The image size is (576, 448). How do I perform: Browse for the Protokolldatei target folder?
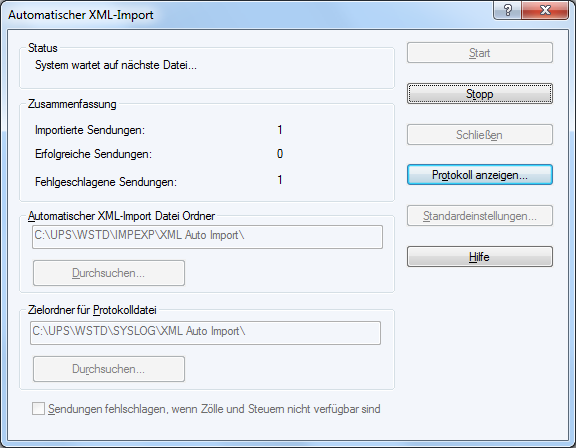(x=109, y=369)
